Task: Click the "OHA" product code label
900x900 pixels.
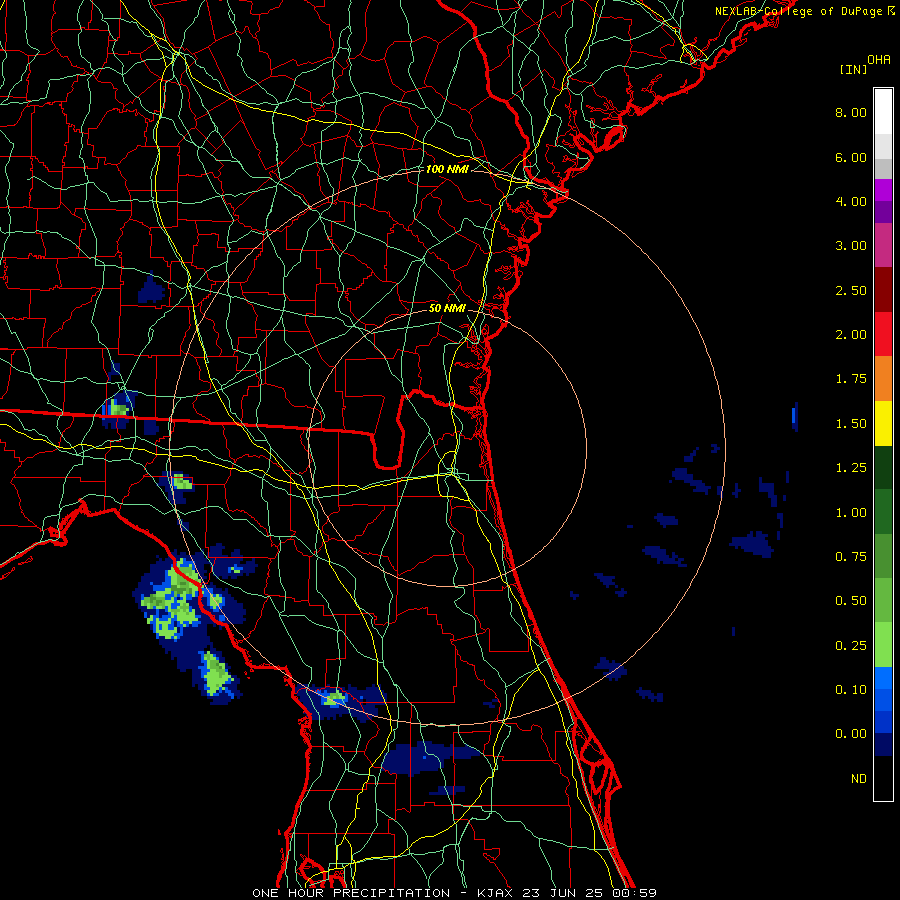Action: point(879,60)
